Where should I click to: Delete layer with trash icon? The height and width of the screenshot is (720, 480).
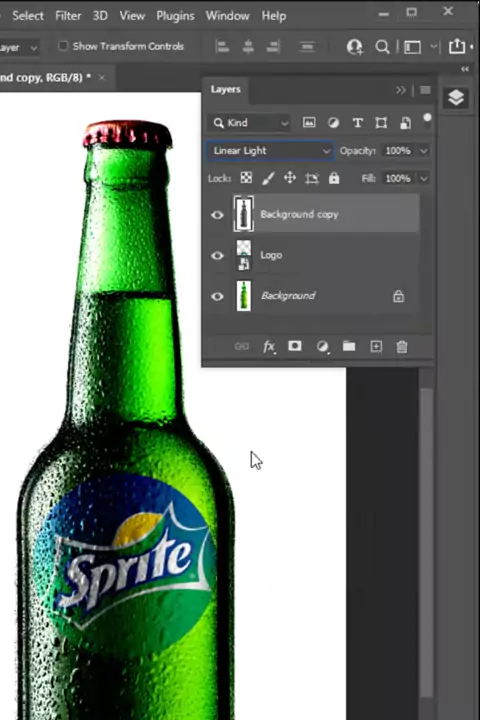coord(402,346)
